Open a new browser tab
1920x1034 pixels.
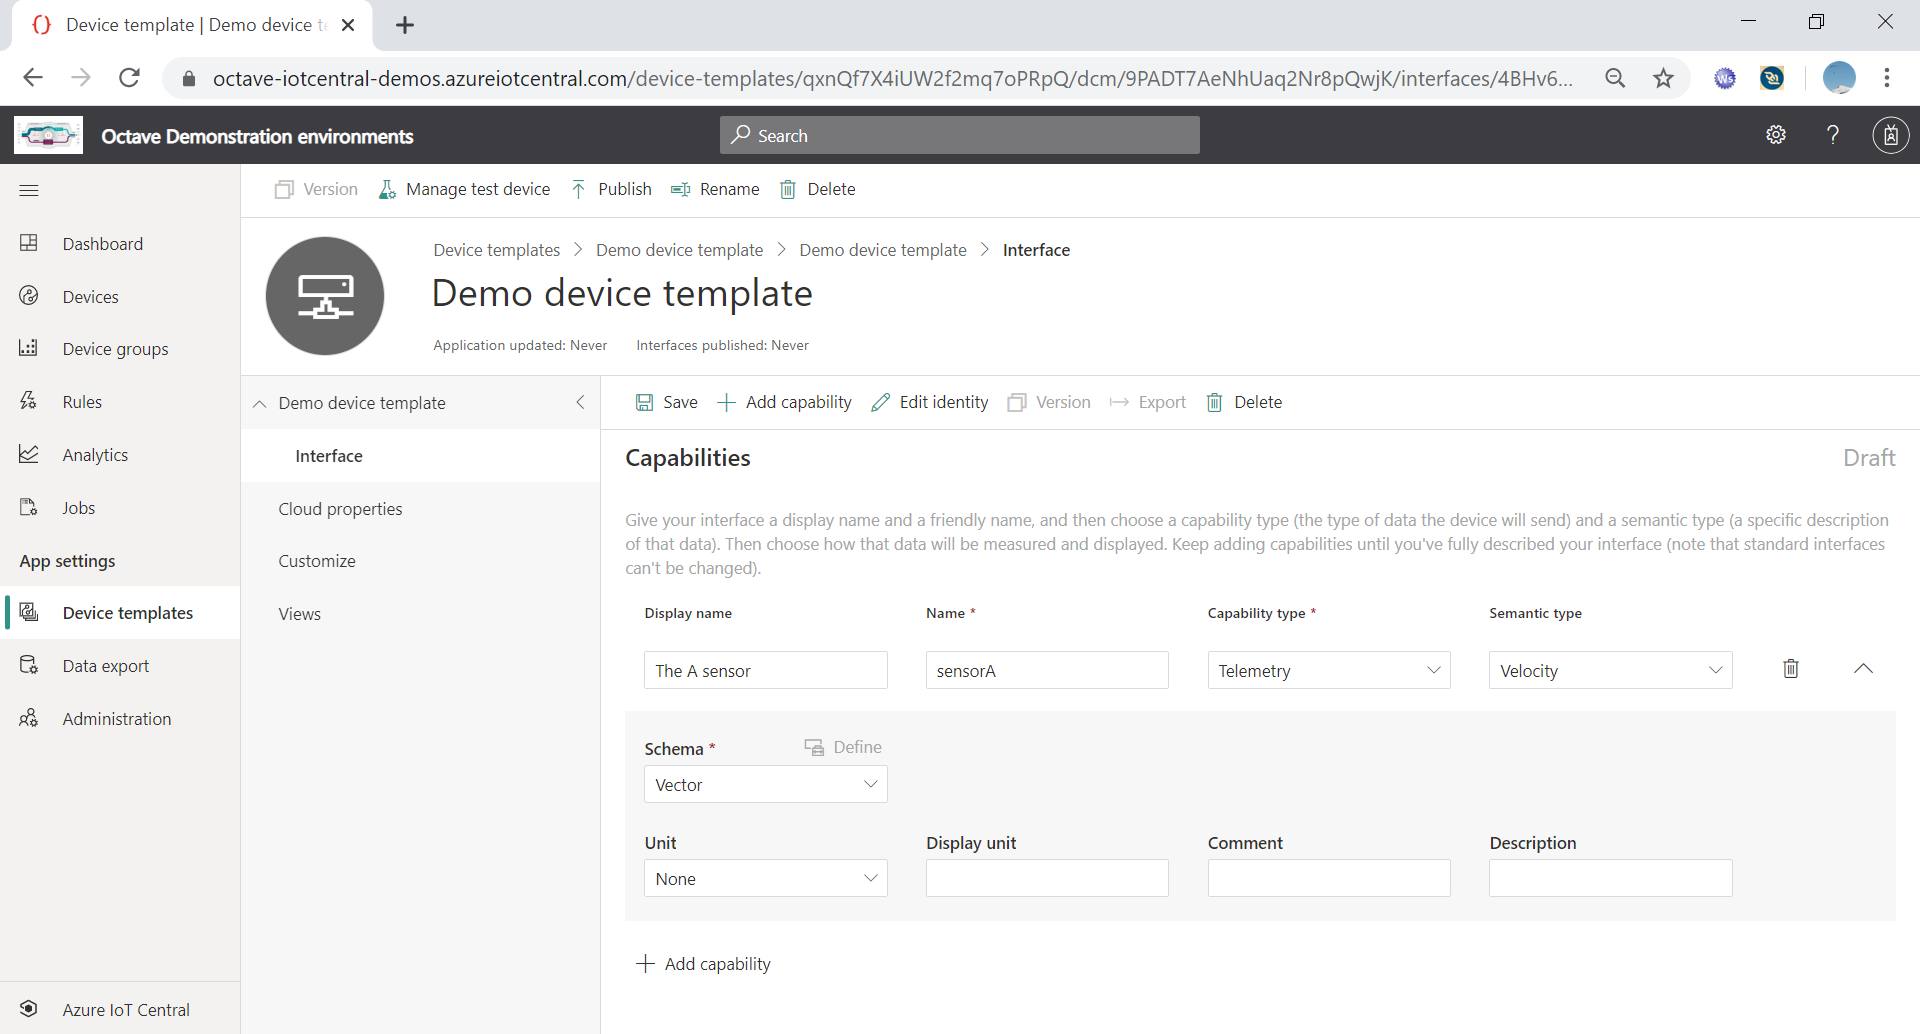coord(405,25)
